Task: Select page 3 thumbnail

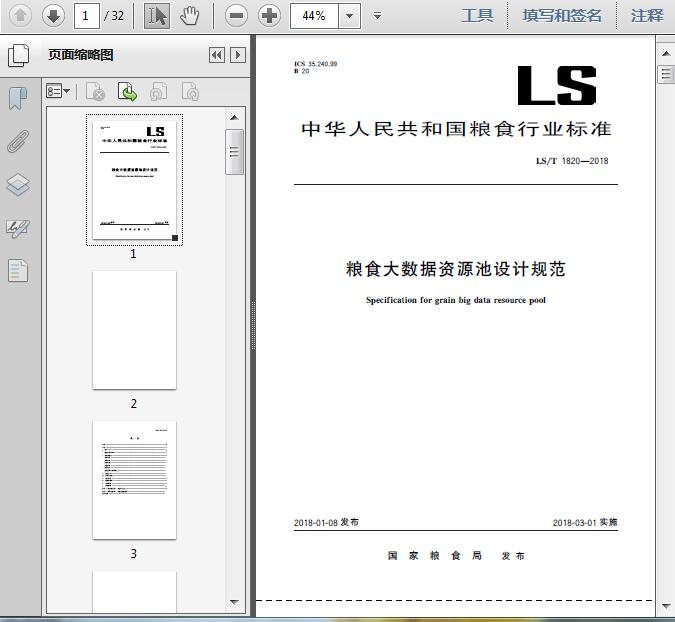Action: (134, 480)
